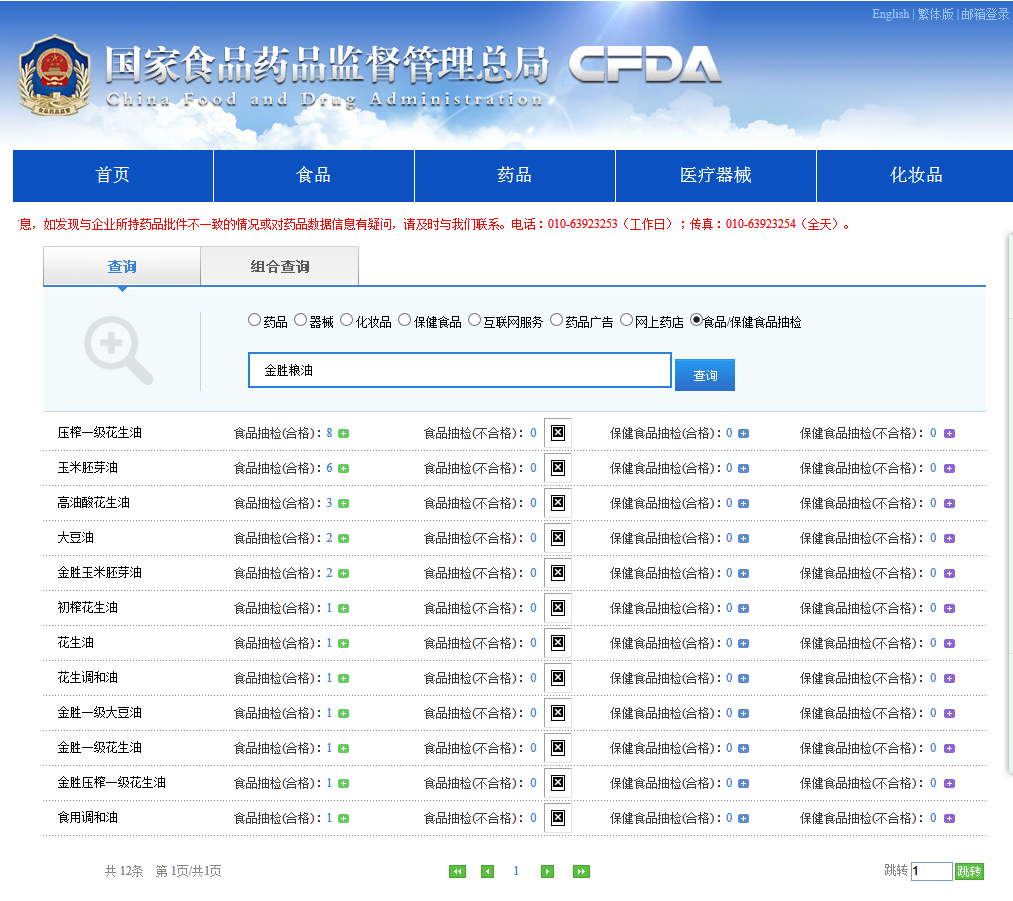The height and width of the screenshot is (901, 1013).
Task: Click the magnifier search icon
Action: [118, 350]
